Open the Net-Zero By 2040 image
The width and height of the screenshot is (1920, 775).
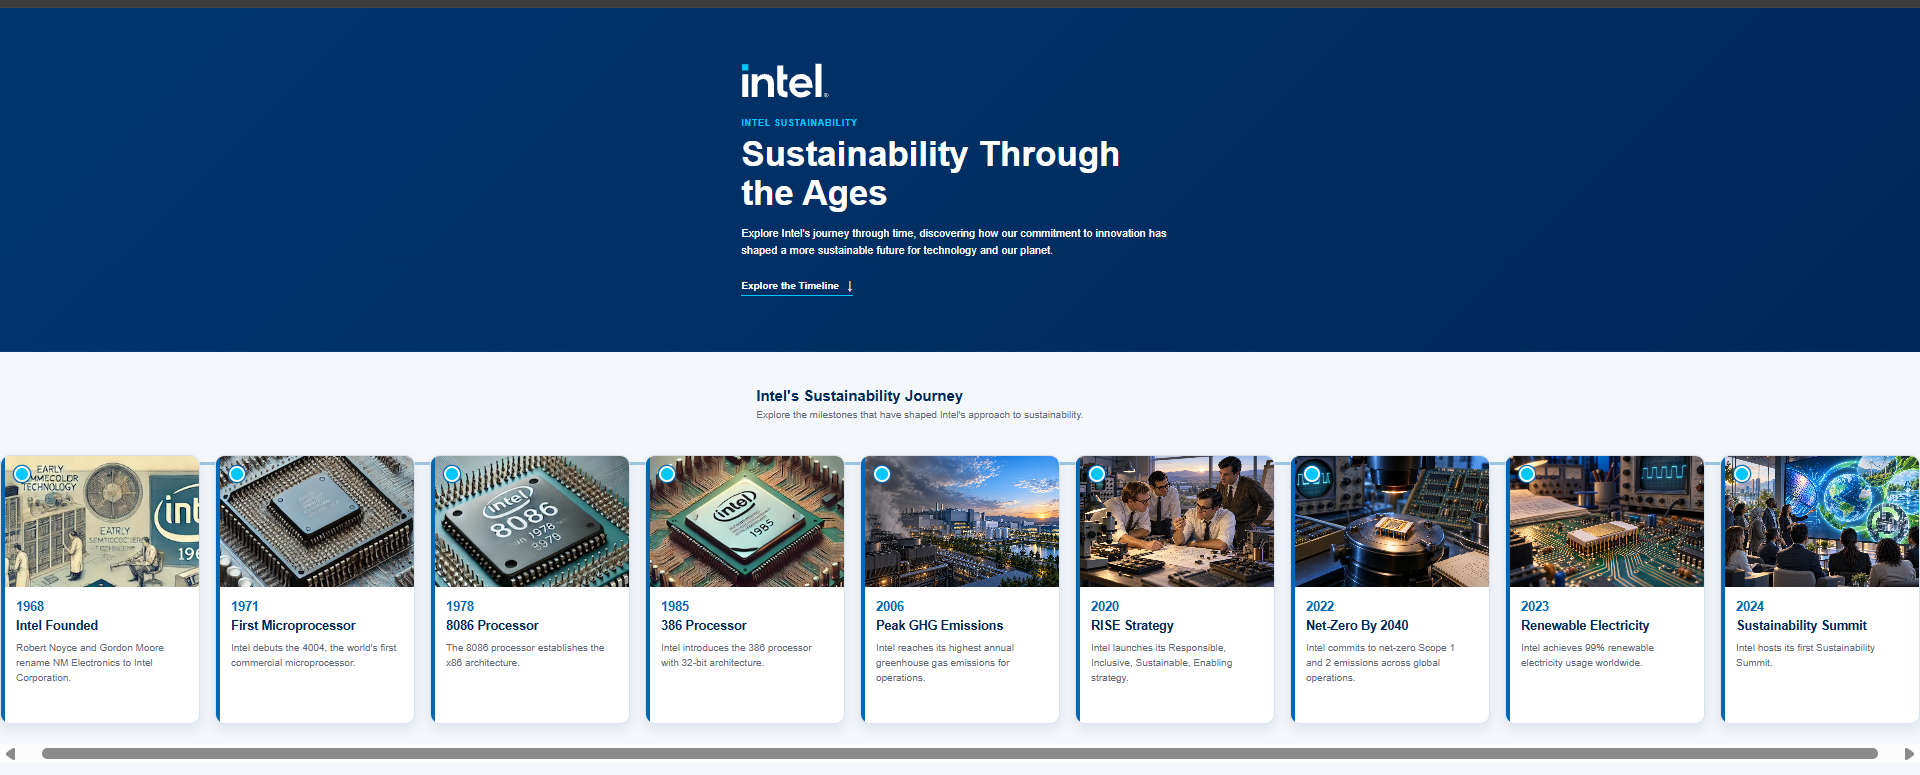[1391, 521]
